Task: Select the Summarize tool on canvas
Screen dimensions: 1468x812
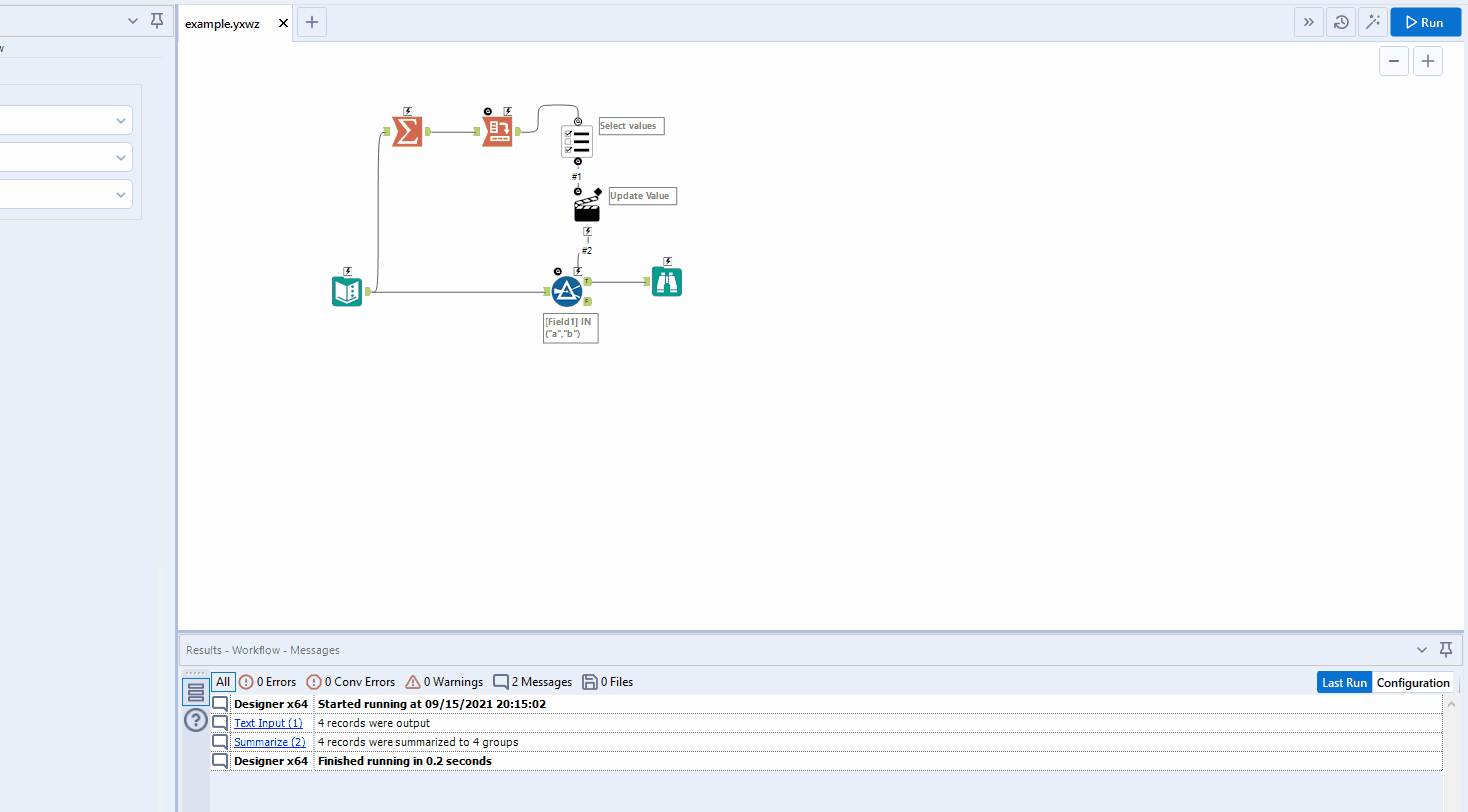Action: pos(406,131)
